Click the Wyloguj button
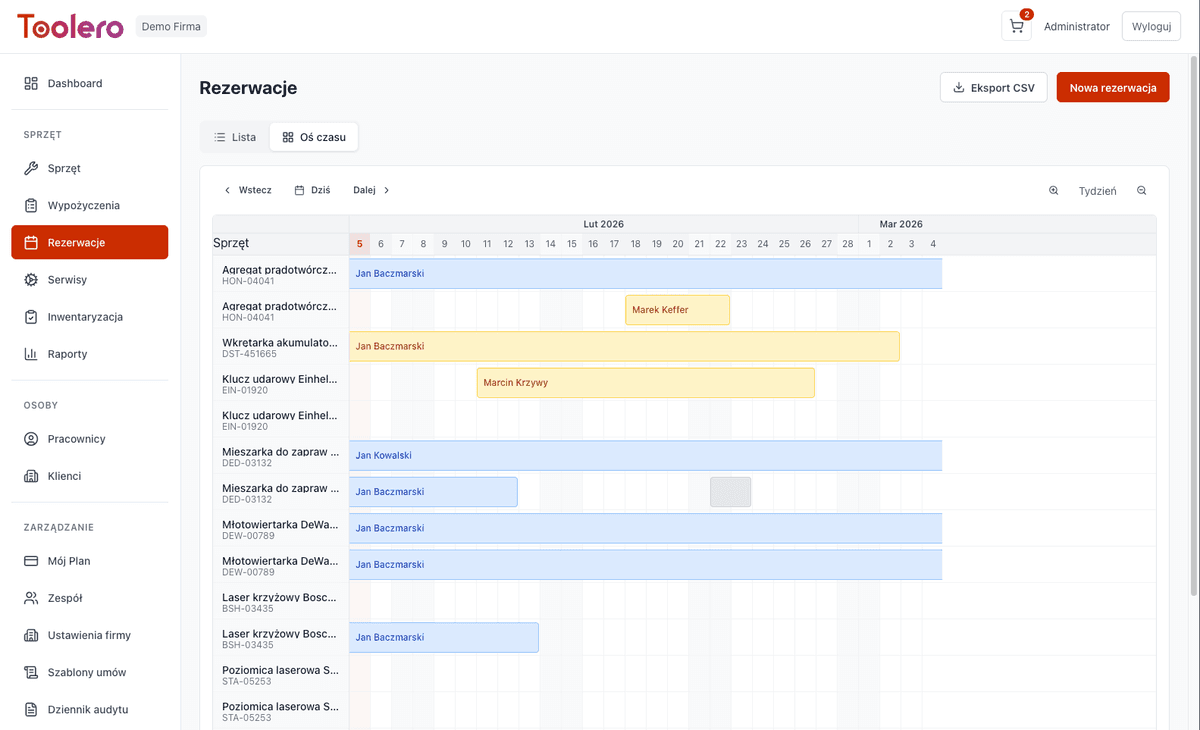This screenshot has width=1200, height=730. tap(1150, 27)
